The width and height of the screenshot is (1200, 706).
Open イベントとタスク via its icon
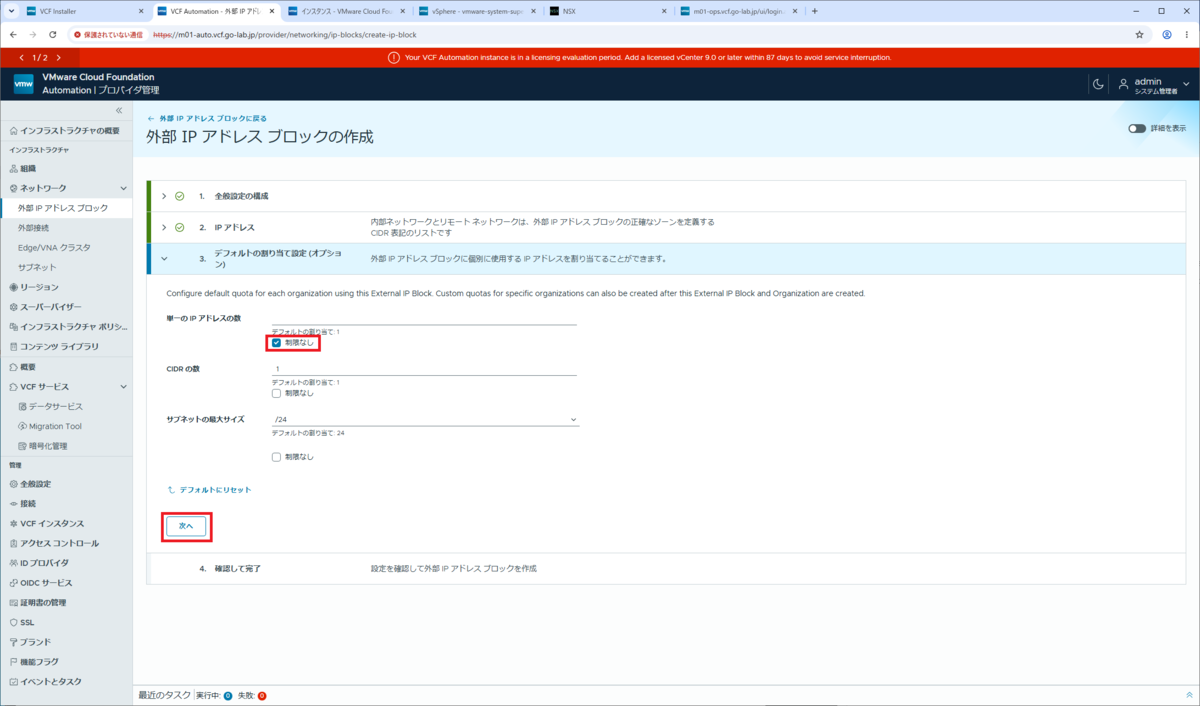pos(13,682)
